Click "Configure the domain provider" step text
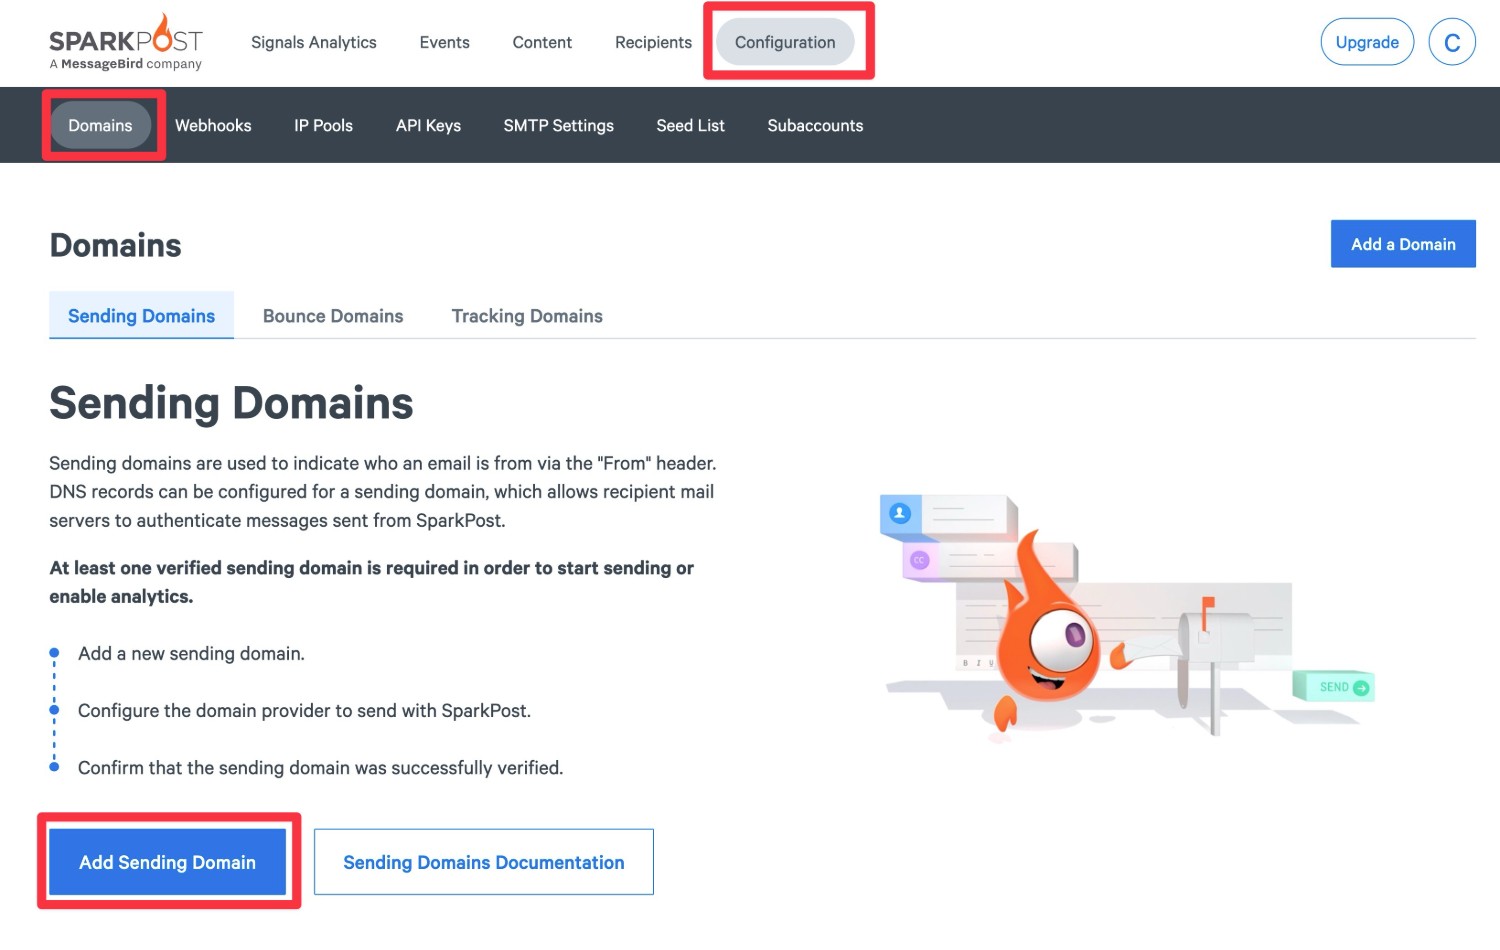 (x=304, y=711)
